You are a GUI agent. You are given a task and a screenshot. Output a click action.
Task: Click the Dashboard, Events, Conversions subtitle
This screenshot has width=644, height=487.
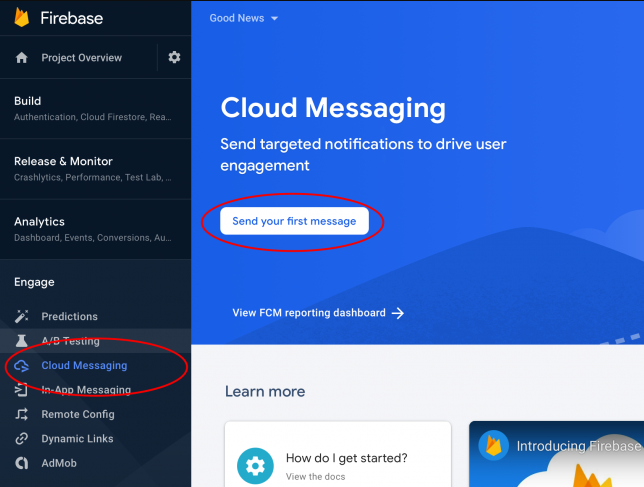tap(93, 238)
